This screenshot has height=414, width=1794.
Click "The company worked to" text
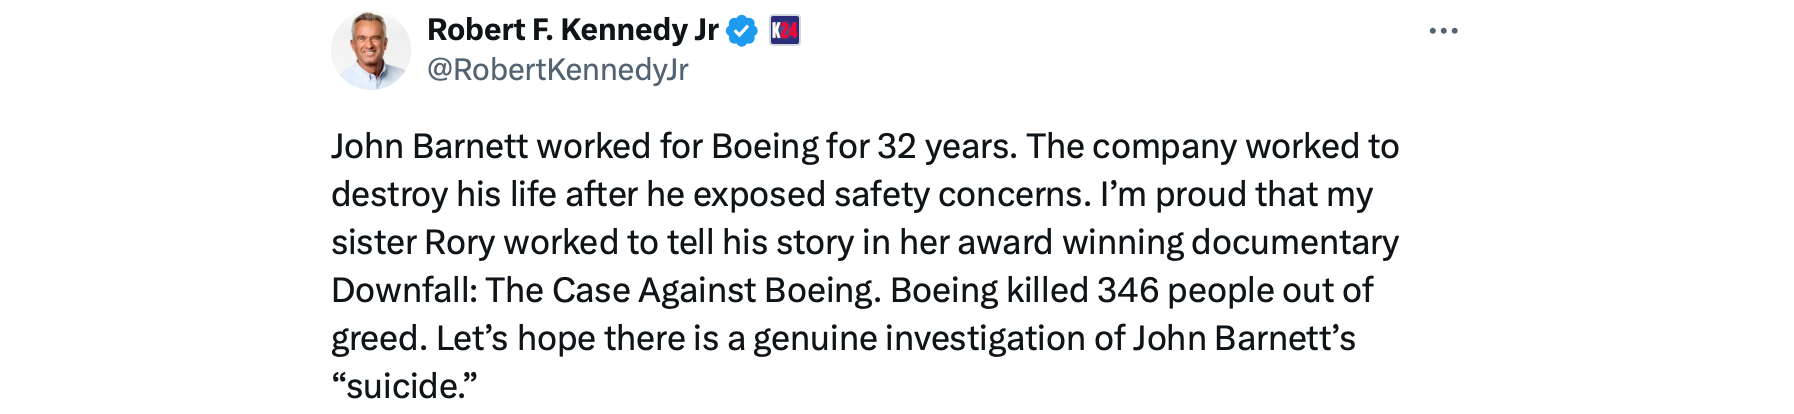click(x=1212, y=147)
